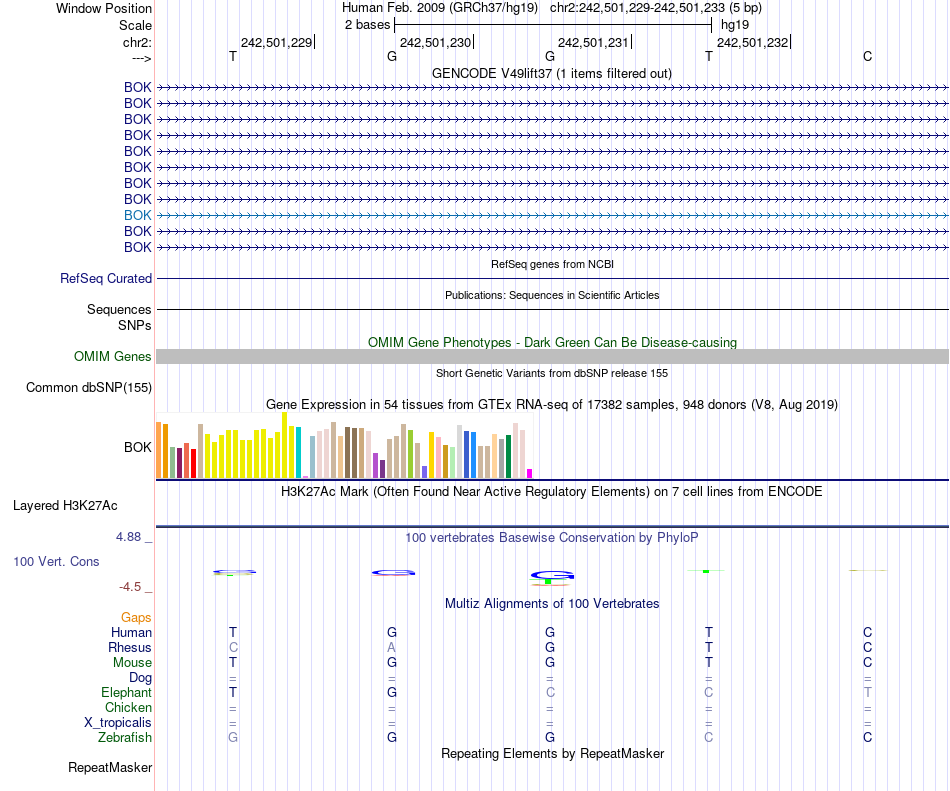Click the 4.88 PhyloP upper scale value
This screenshot has height=791, width=950.
128,537
